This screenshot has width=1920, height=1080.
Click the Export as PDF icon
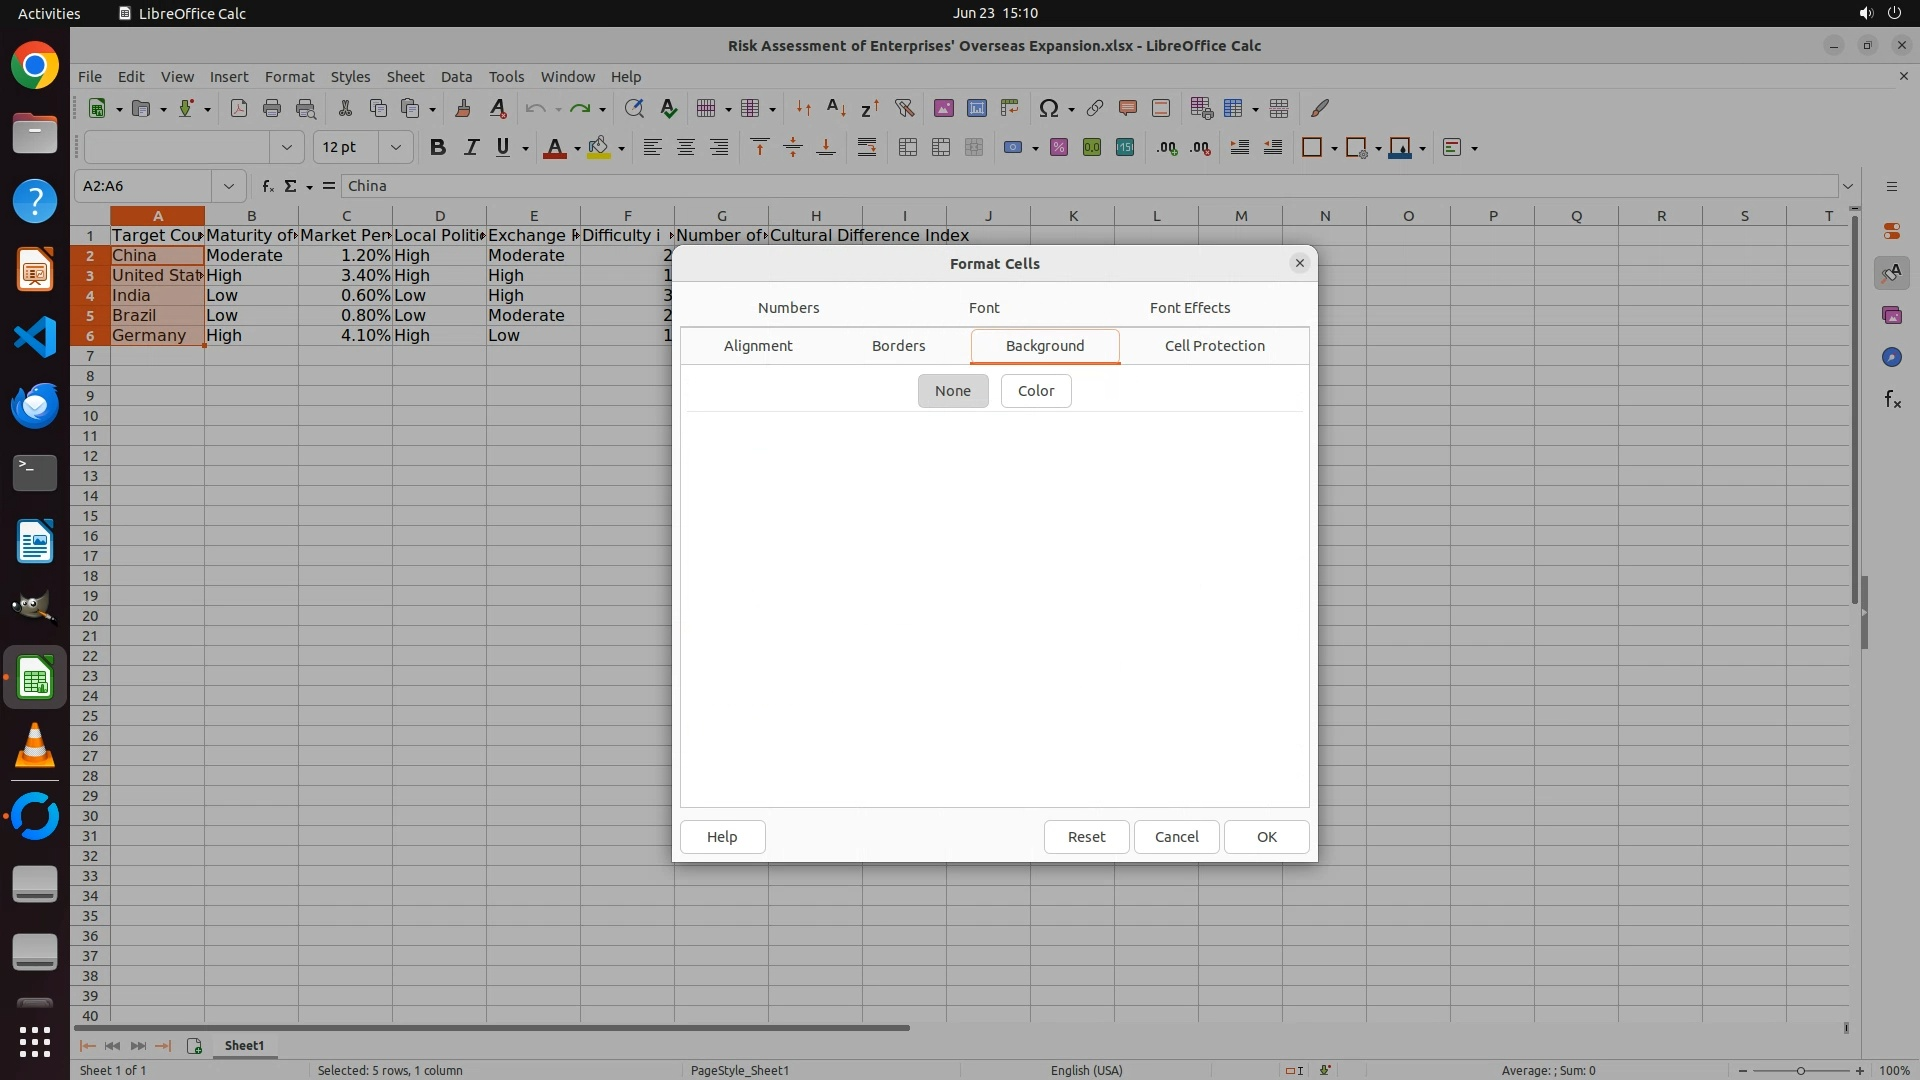coord(239,108)
